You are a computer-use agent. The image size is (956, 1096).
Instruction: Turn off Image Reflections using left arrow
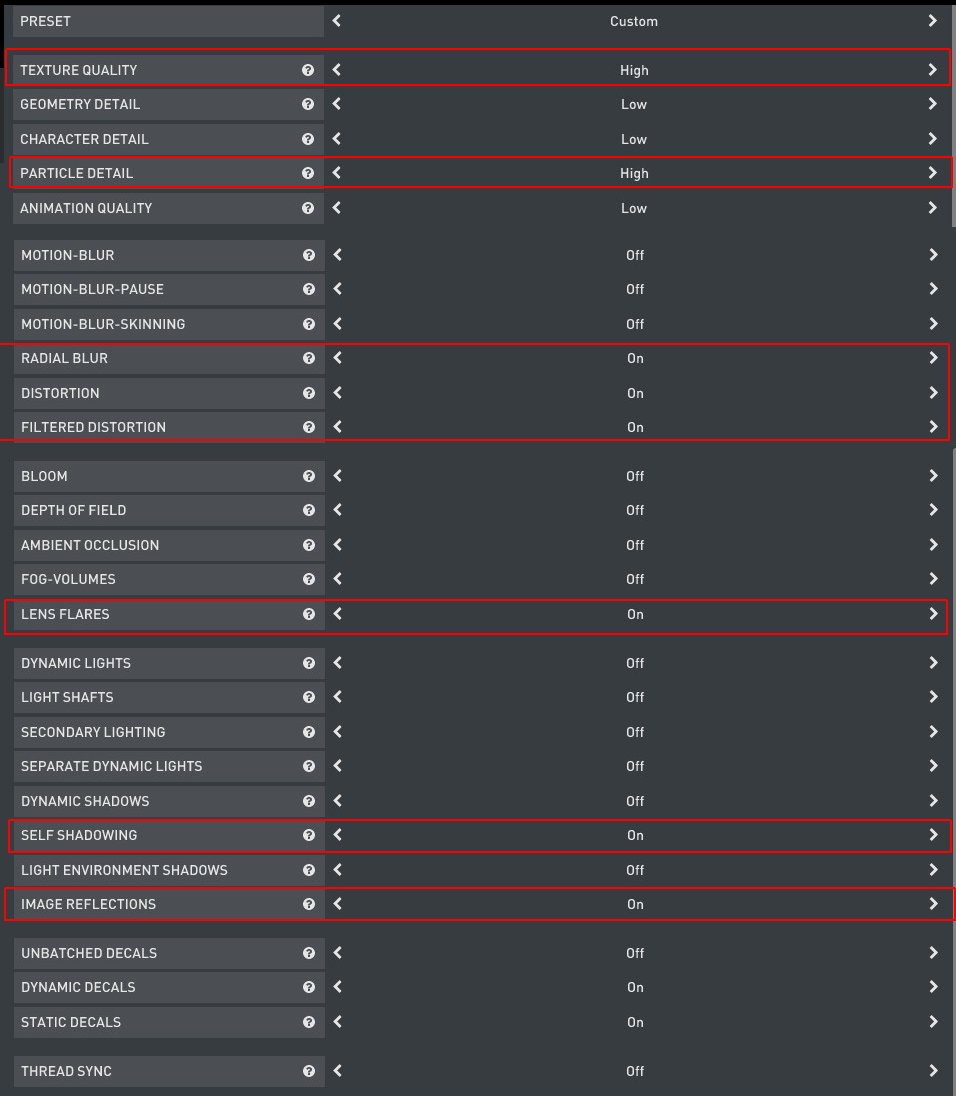click(338, 904)
